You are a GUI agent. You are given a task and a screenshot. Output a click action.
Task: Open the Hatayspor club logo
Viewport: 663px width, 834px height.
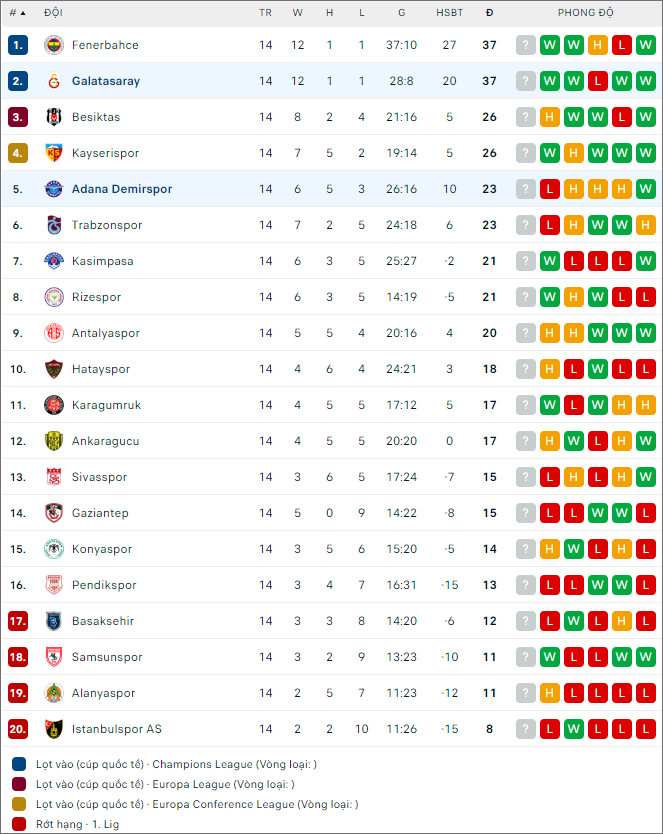(54, 369)
